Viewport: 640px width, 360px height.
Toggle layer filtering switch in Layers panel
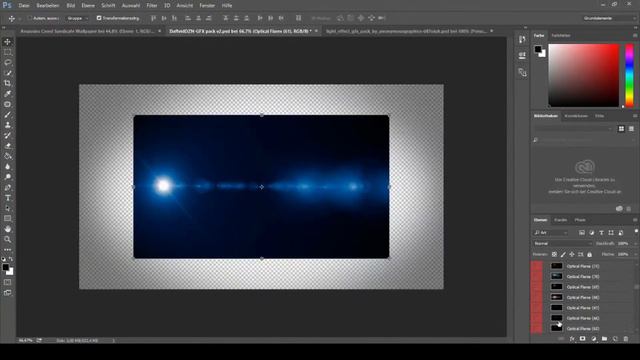pos(636,232)
